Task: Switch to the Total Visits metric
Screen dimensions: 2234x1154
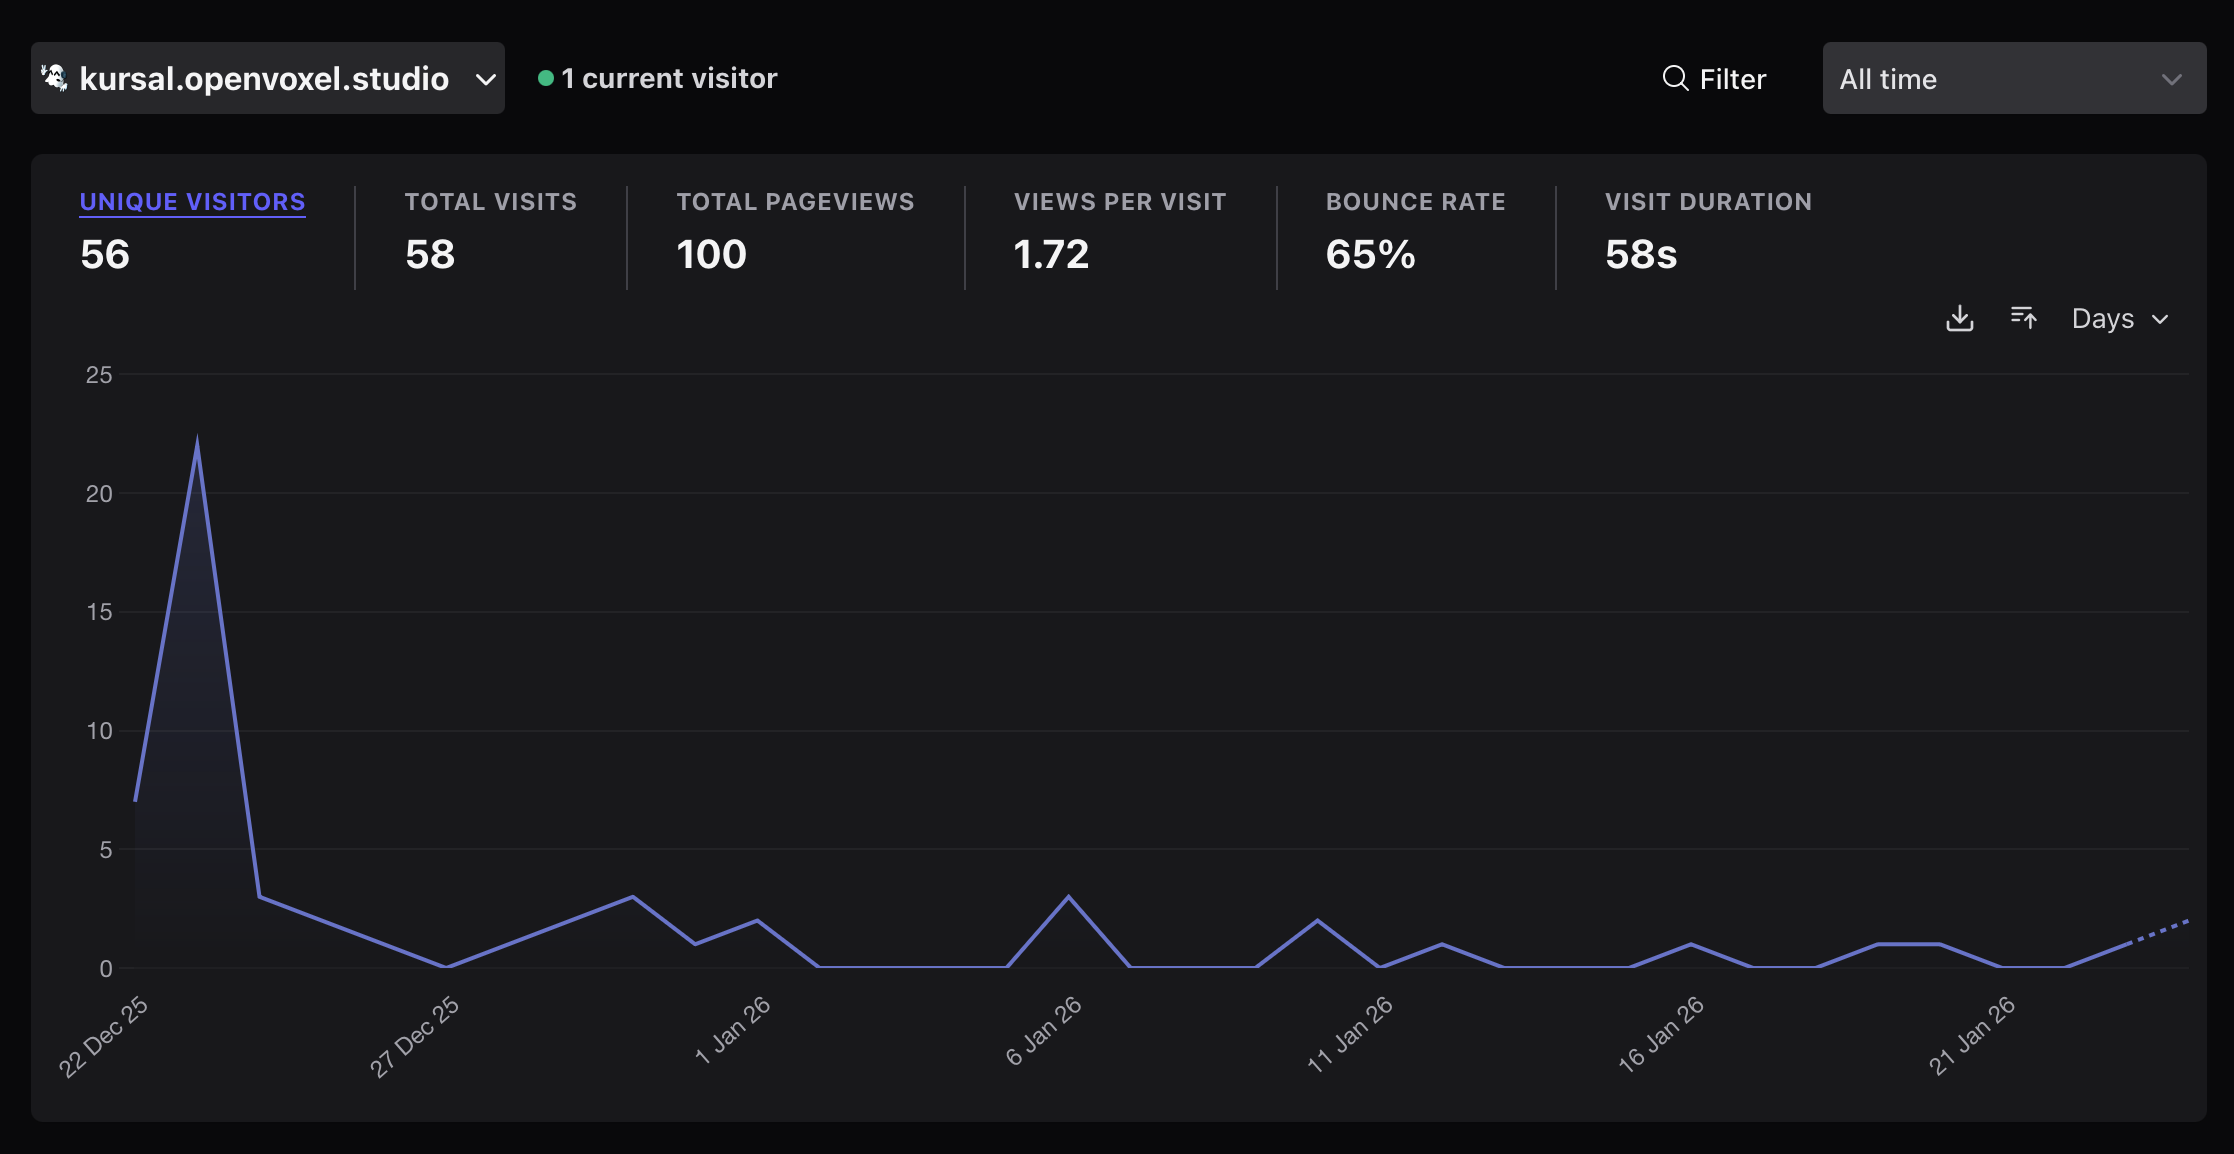Action: (x=490, y=202)
